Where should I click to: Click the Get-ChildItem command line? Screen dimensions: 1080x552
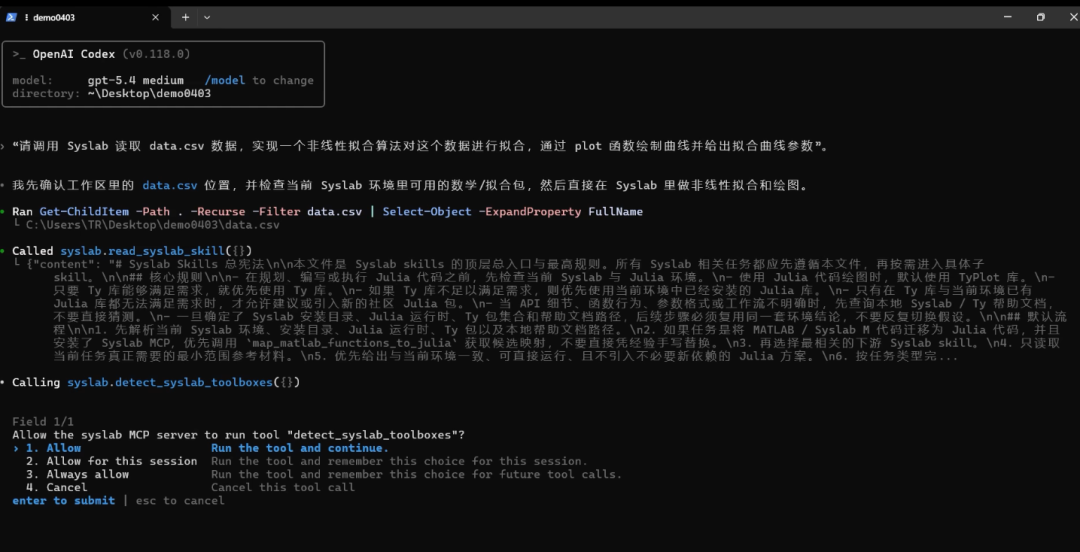point(327,212)
